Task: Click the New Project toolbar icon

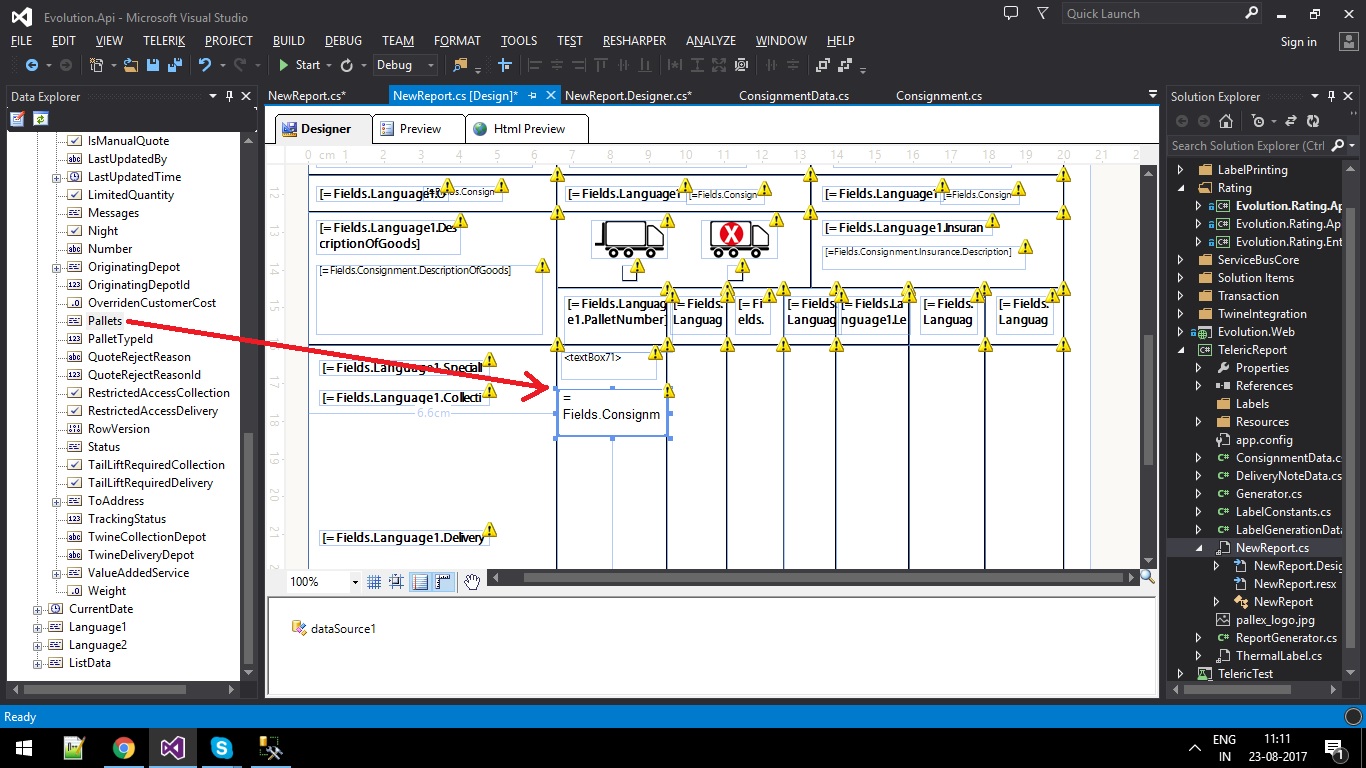Action: pos(97,65)
